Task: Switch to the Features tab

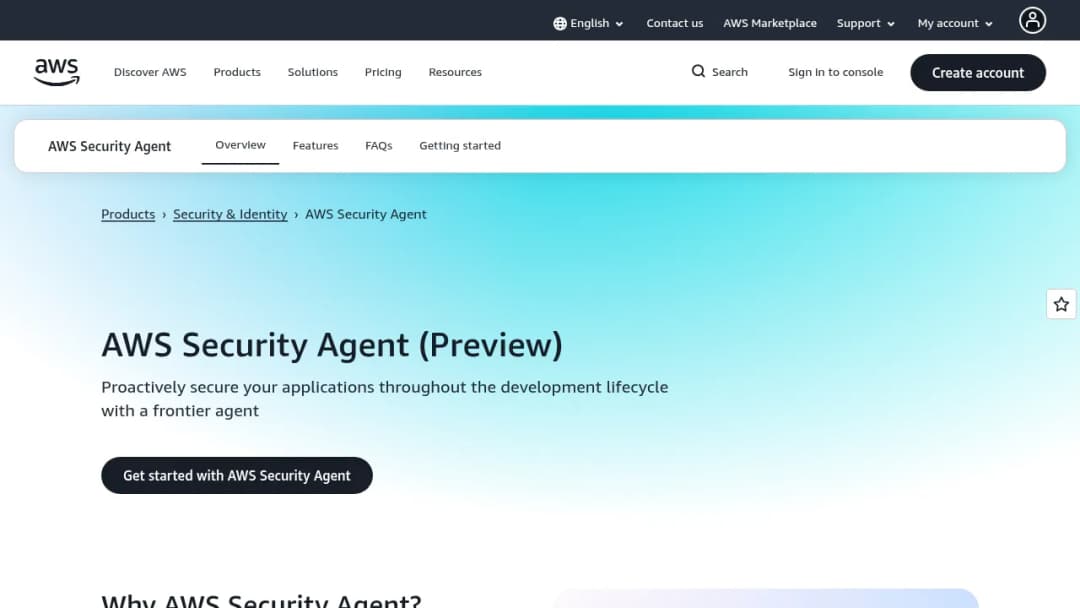Action: pos(315,146)
